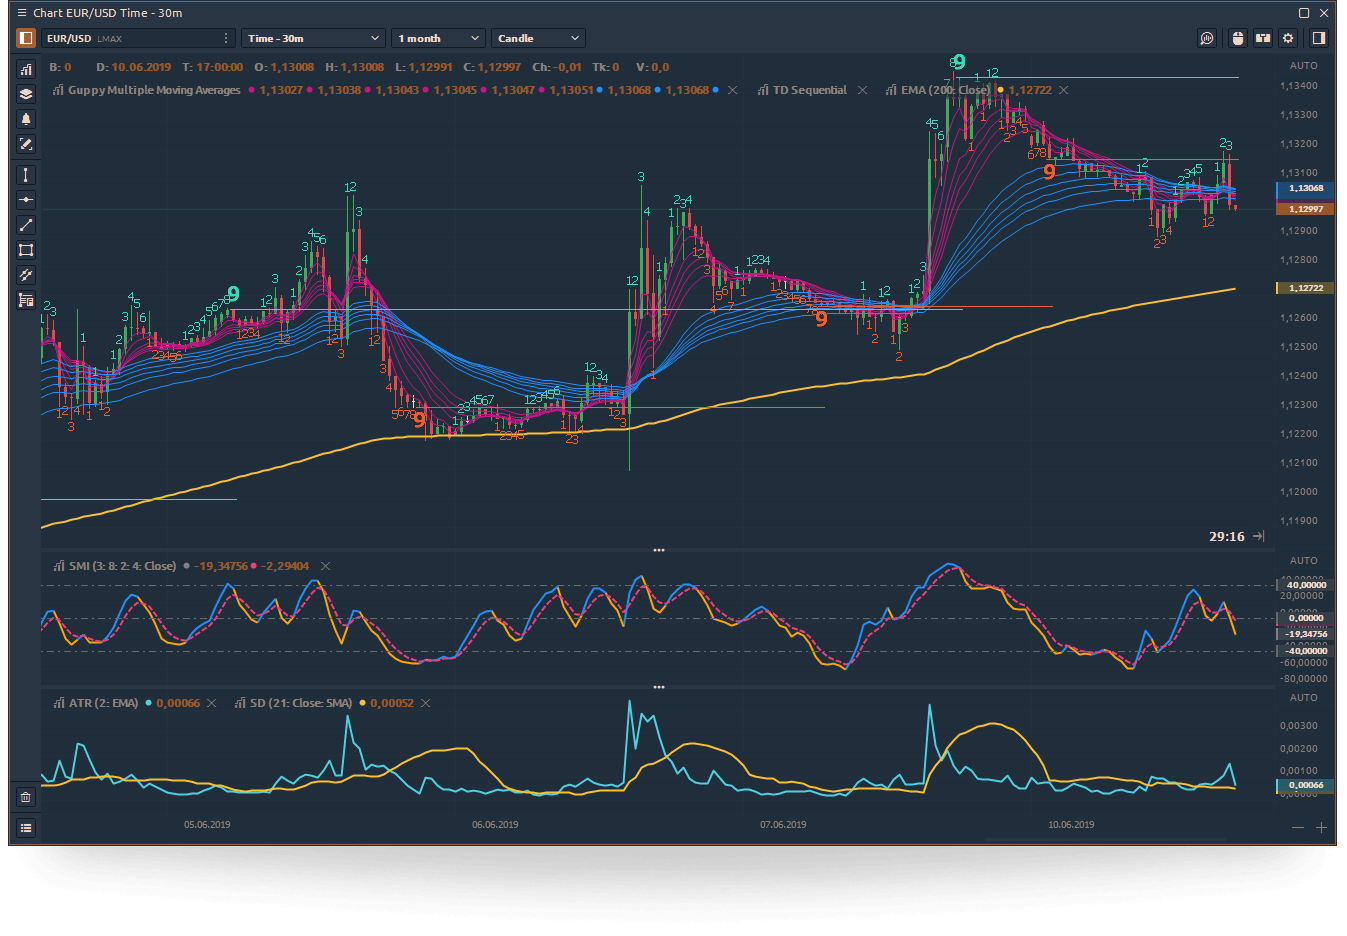The image size is (1347, 936).
Task: Select the channel drawing tool
Action: tap(26, 275)
